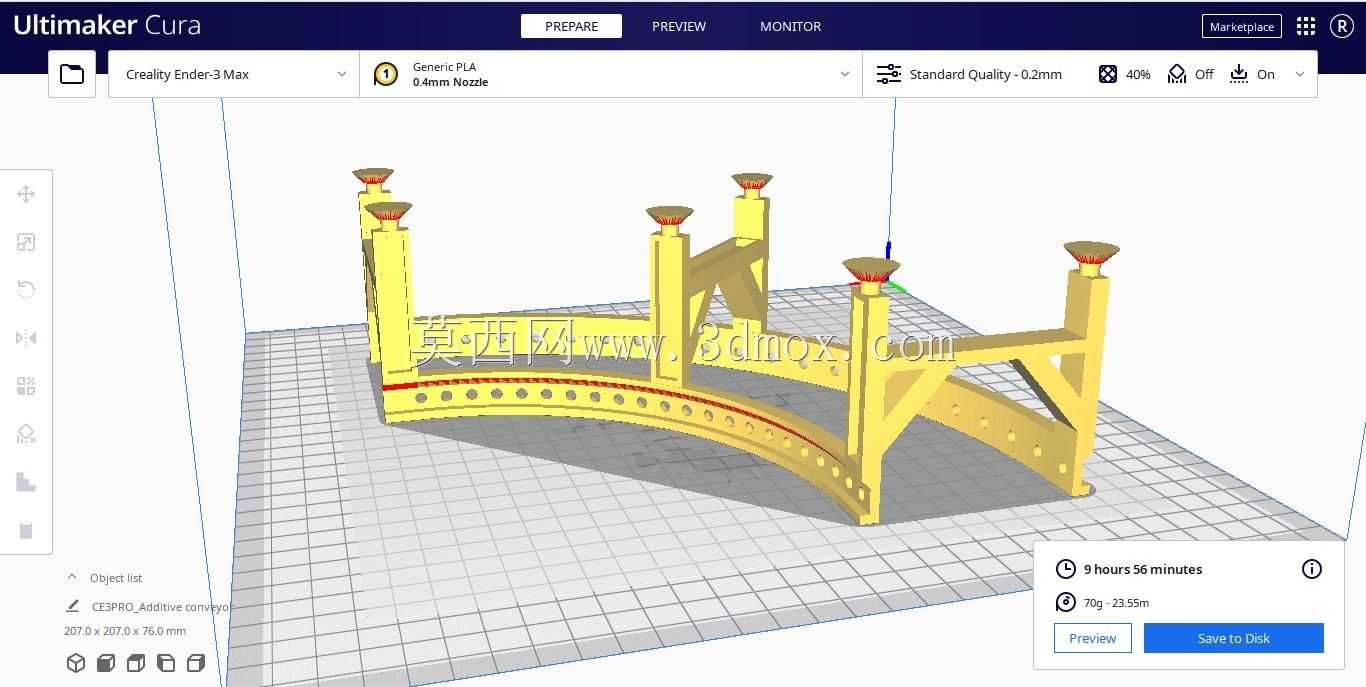The image size is (1366, 687).
Task: Click the material usage spool icon
Action: tap(1066, 602)
